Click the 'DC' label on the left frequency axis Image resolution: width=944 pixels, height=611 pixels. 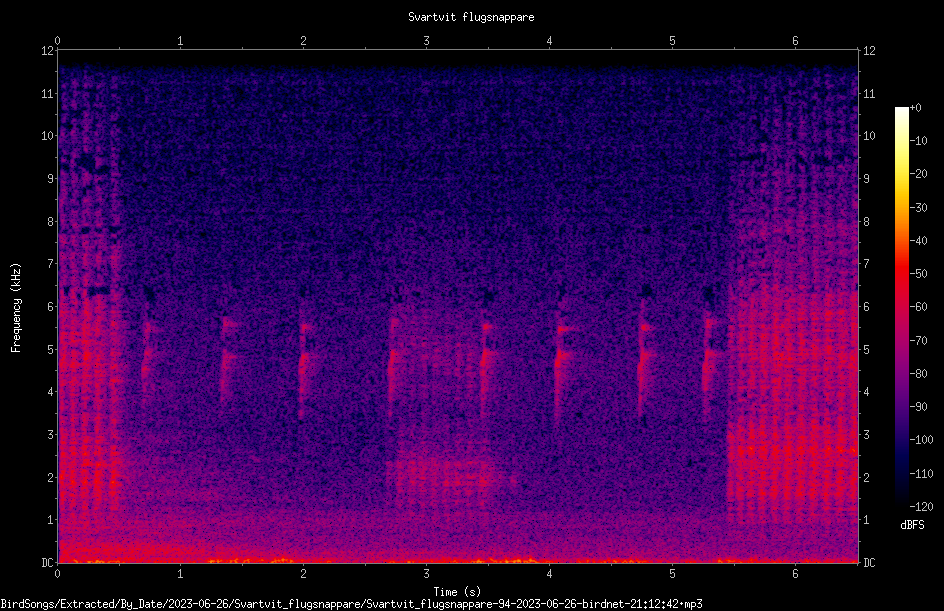pyautogui.click(x=47, y=563)
